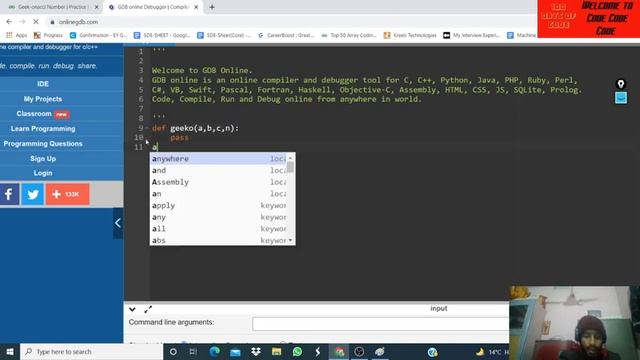The image size is (640, 360).
Task: Click the blue chat icon at right
Action: pos(621,98)
